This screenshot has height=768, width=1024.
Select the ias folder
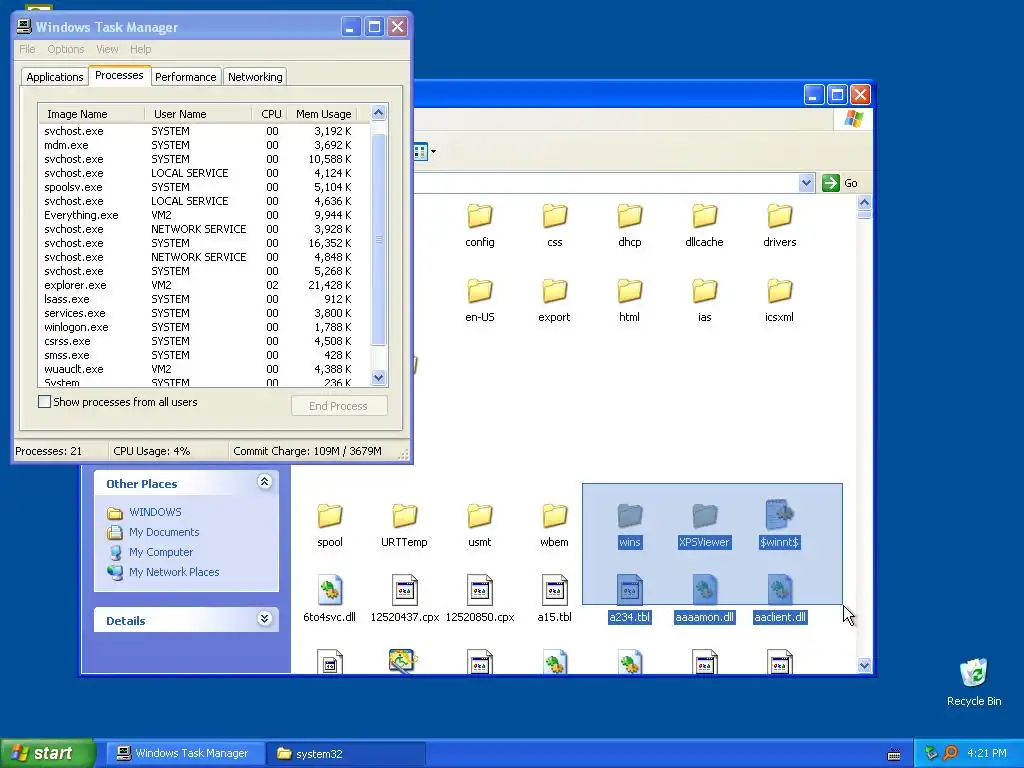click(x=704, y=300)
